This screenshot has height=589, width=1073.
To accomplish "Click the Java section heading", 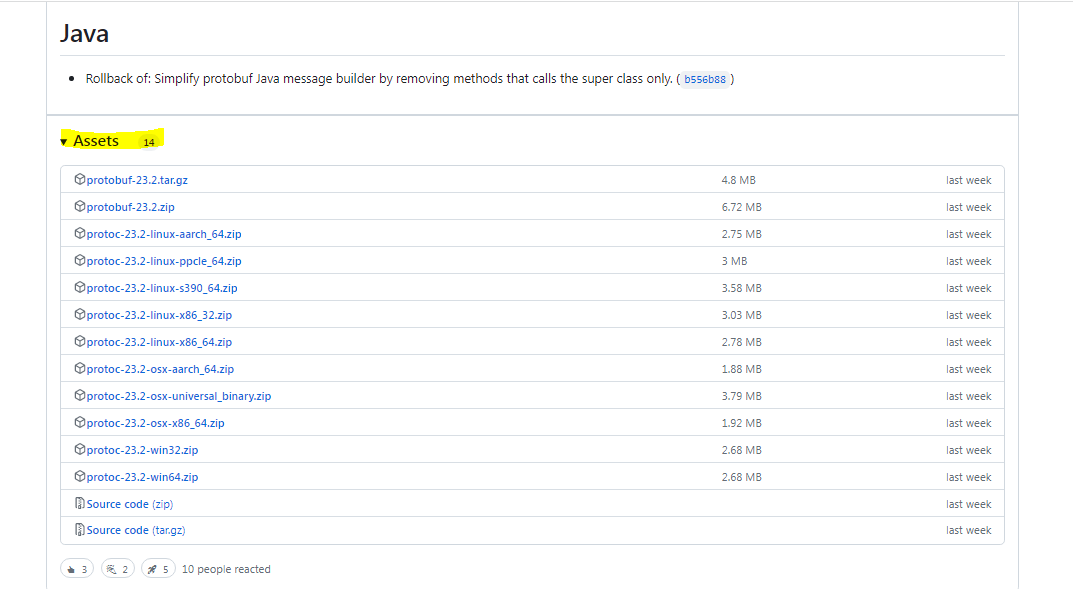I will 84,34.
